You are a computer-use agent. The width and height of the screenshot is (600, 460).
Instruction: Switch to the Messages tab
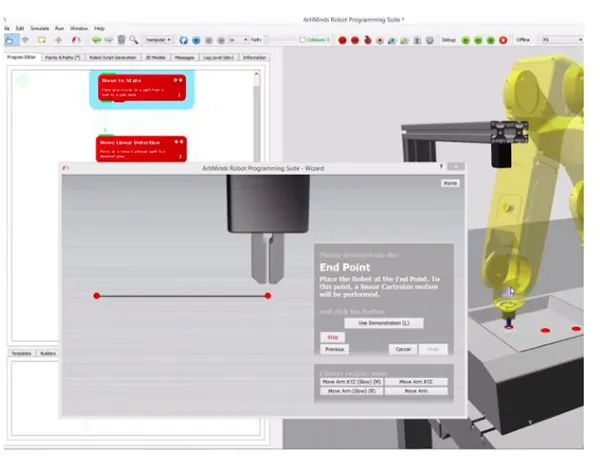184,57
